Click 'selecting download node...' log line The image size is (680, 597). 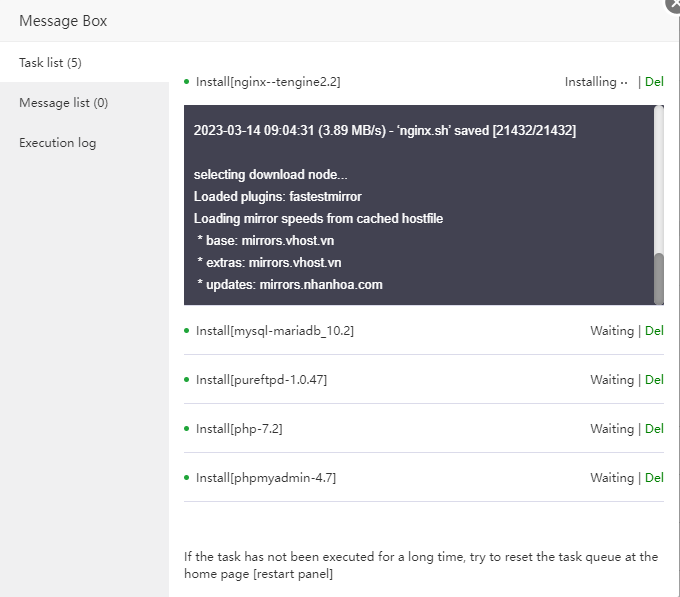tap(270, 175)
